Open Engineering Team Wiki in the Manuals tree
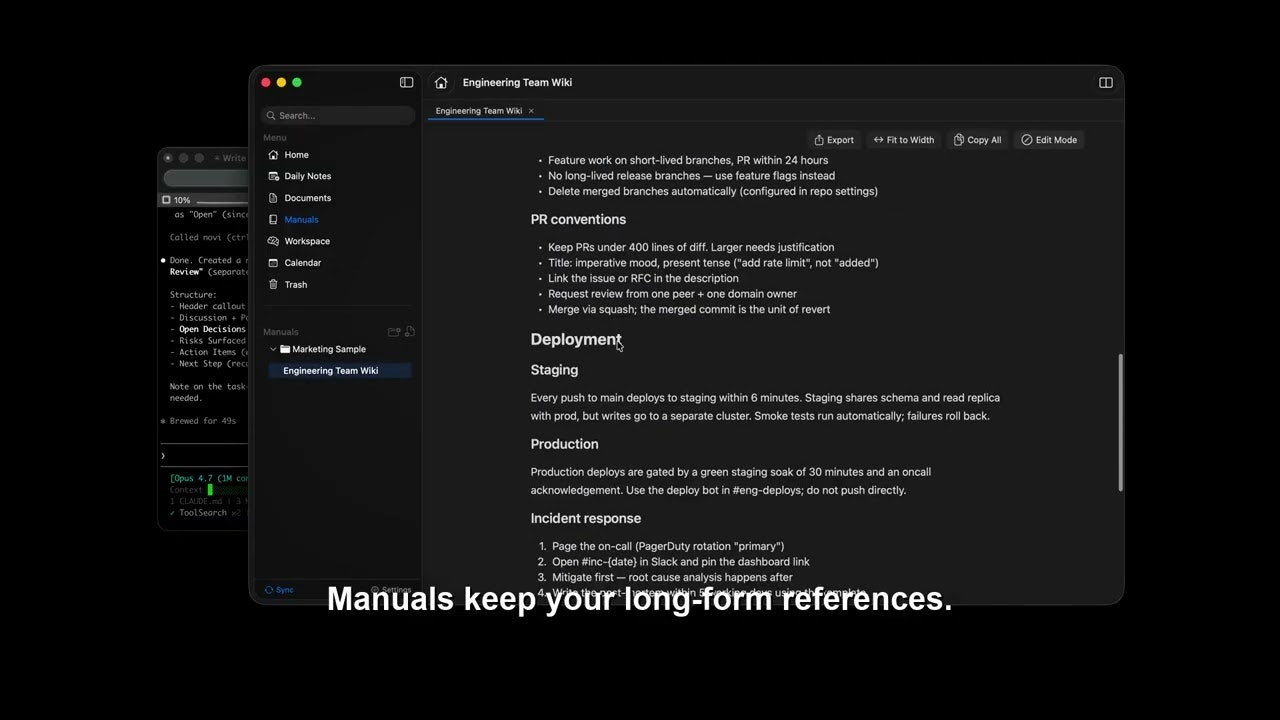The height and width of the screenshot is (720, 1280). tap(338, 371)
